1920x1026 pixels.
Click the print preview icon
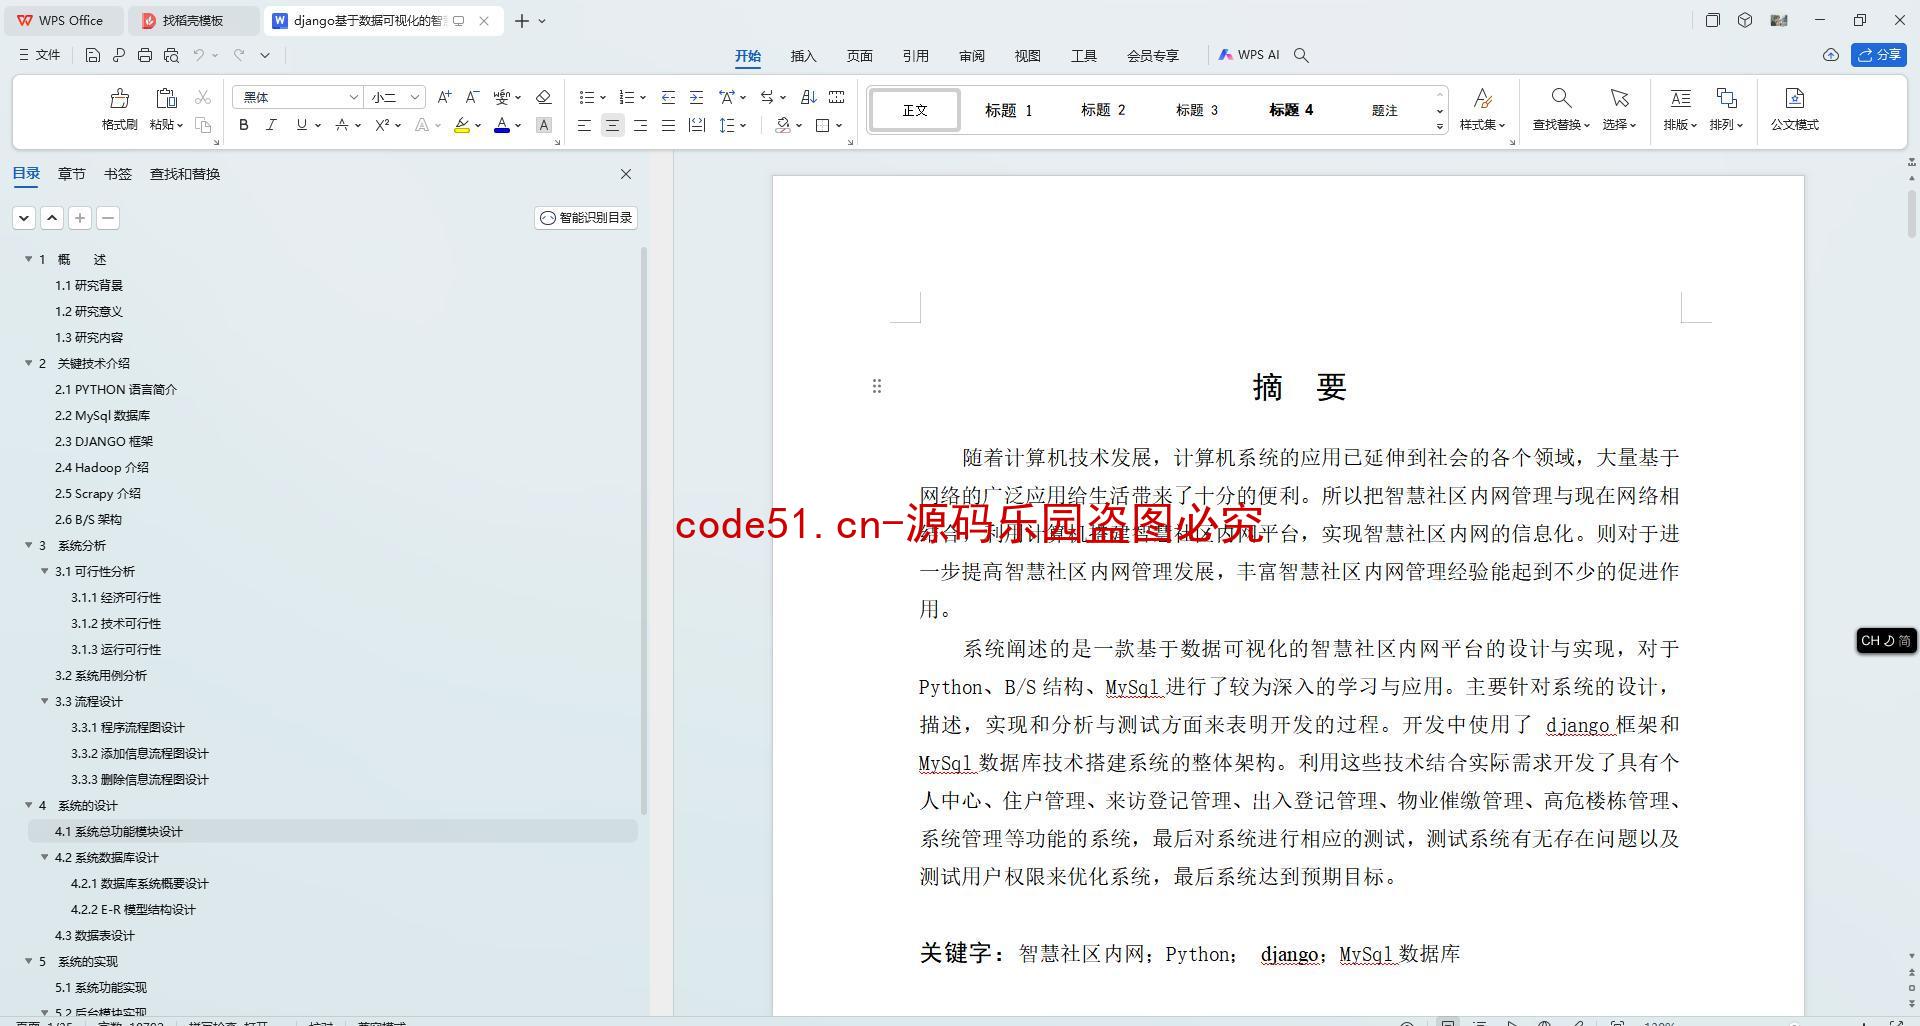pos(171,55)
